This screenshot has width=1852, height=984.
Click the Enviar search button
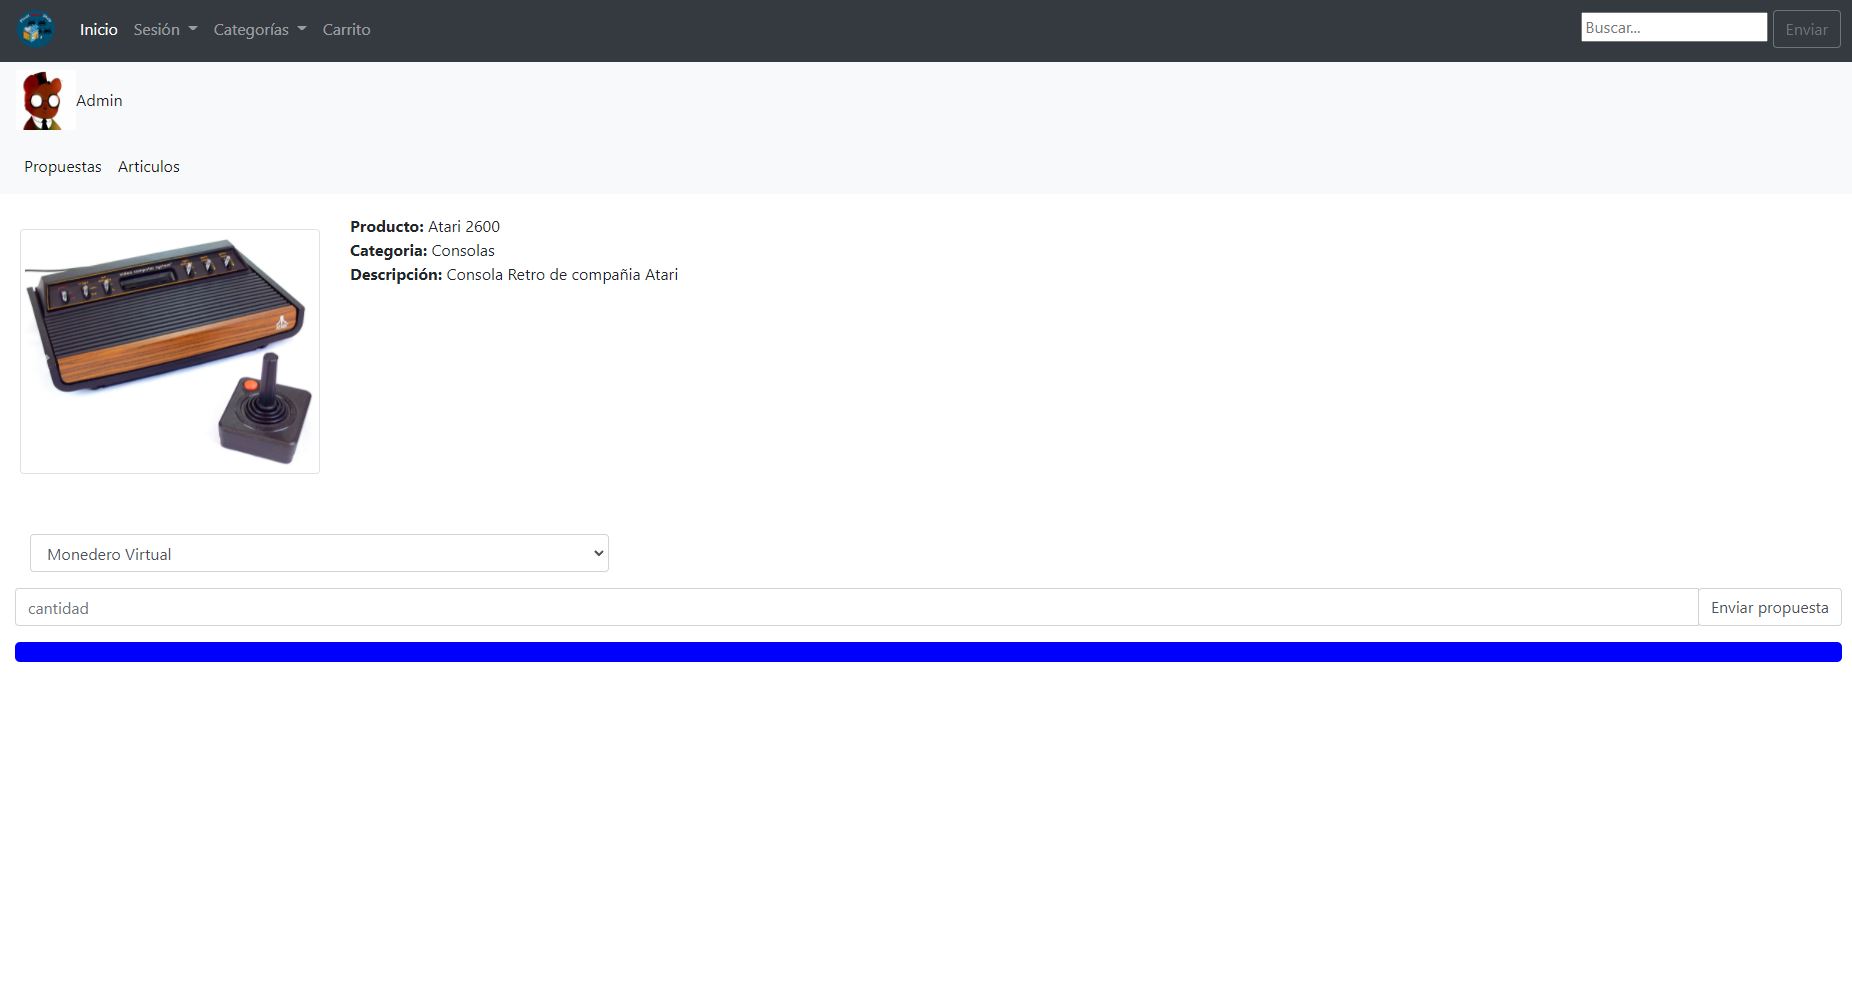pos(1806,29)
